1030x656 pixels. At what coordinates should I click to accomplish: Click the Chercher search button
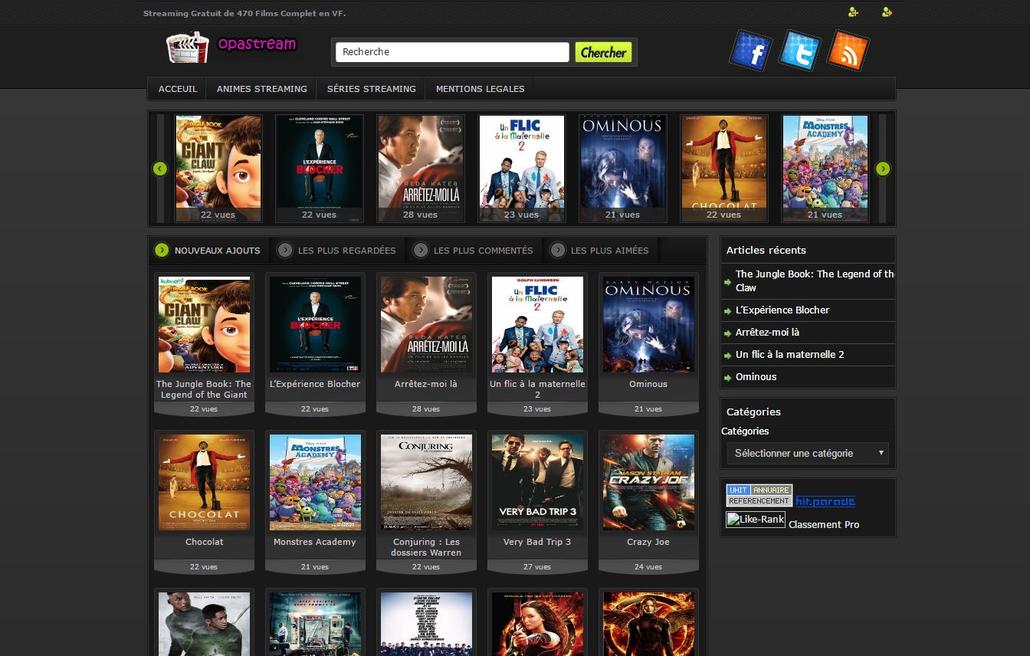[603, 52]
